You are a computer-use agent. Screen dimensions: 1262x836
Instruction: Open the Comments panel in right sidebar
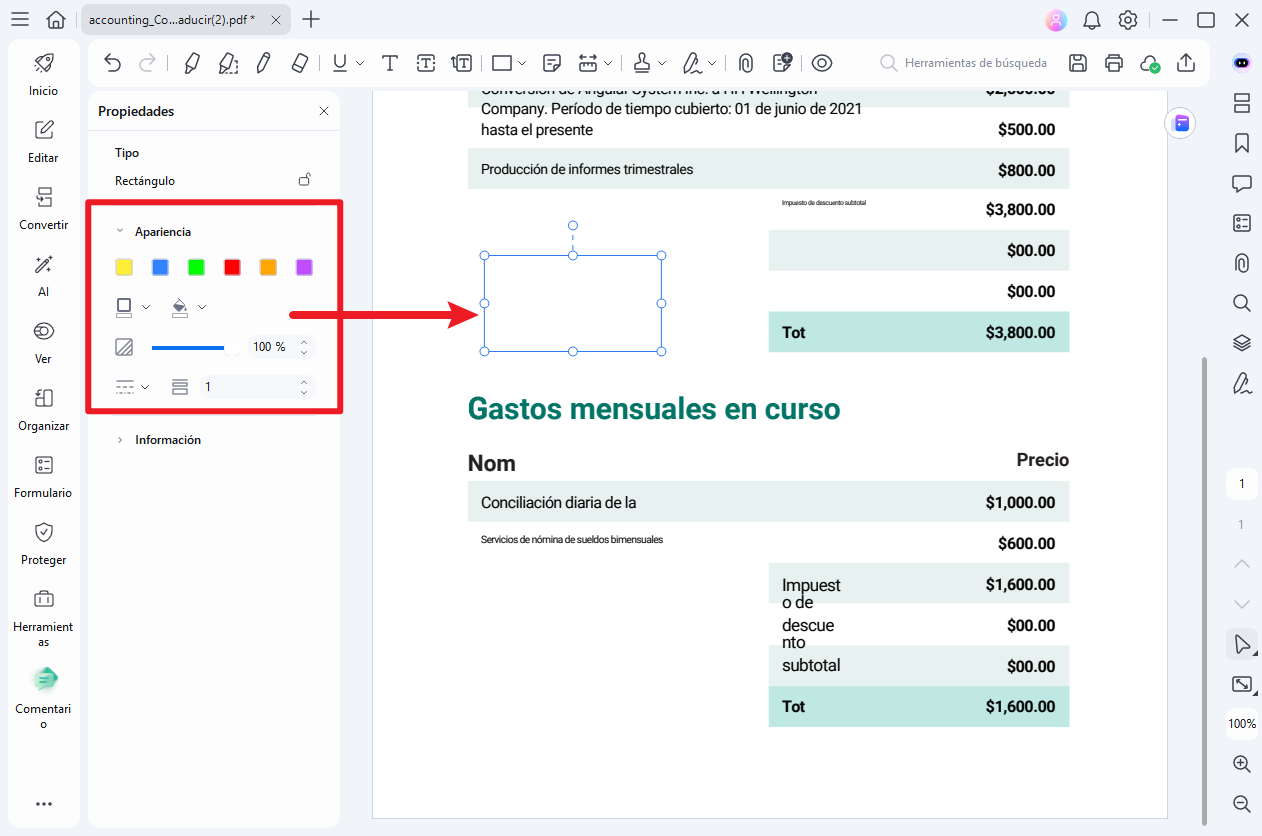(x=1241, y=183)
